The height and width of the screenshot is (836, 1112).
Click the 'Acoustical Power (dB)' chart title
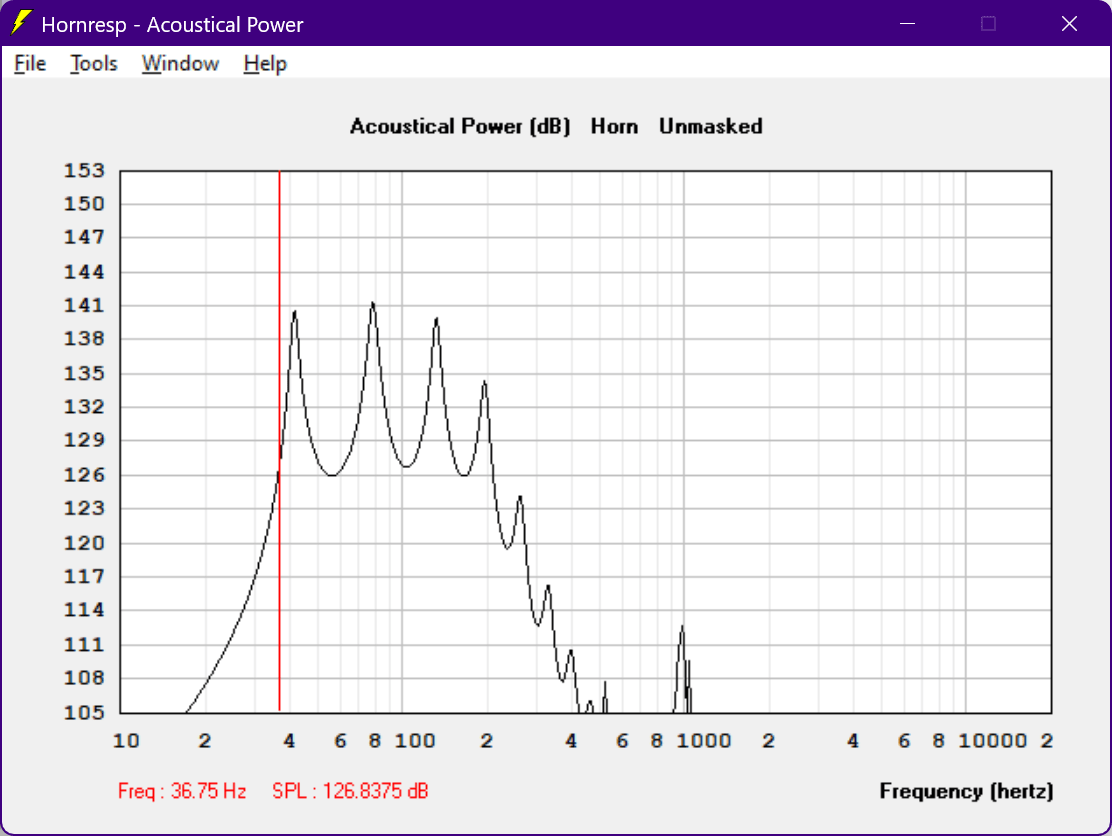[460, 126]
